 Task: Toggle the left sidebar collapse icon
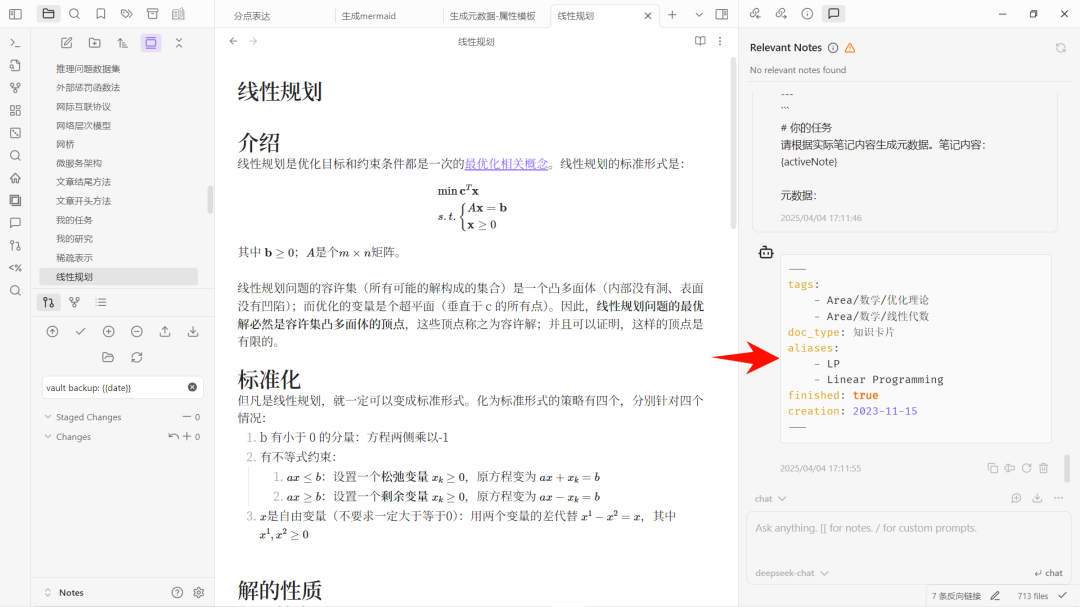click(x=15, y=14)
